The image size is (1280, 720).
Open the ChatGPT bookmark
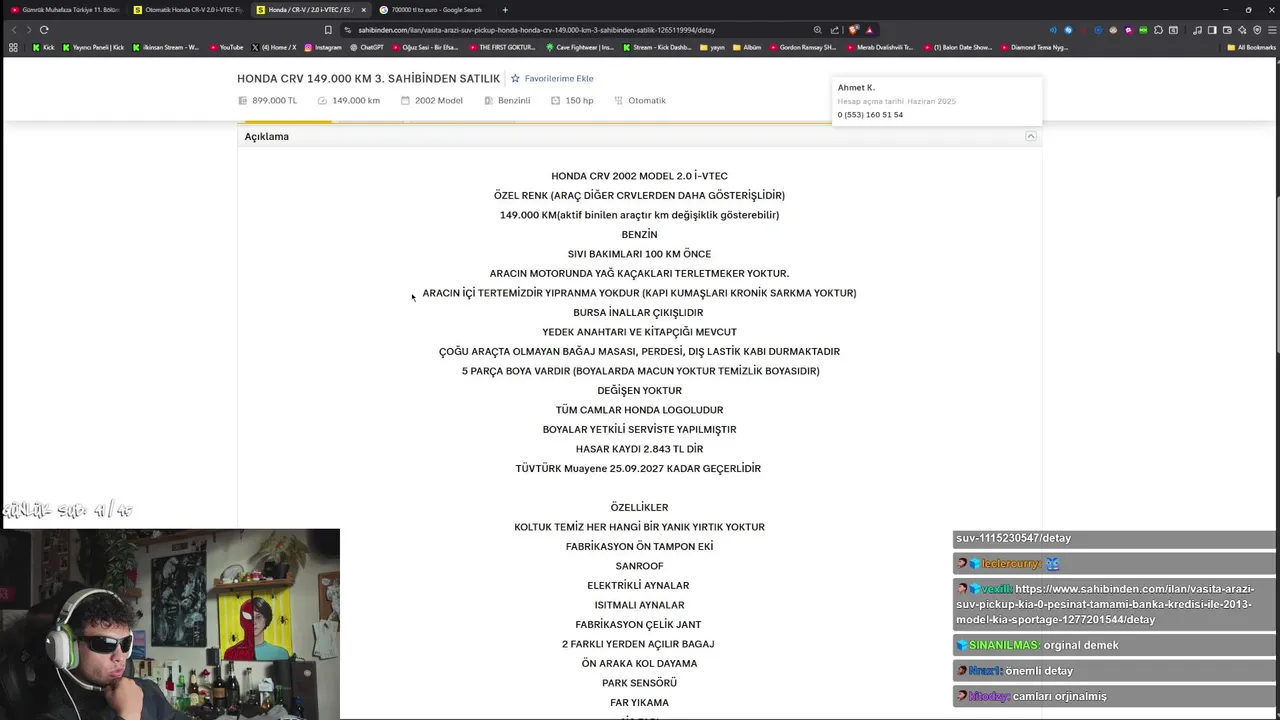[366, 47]
